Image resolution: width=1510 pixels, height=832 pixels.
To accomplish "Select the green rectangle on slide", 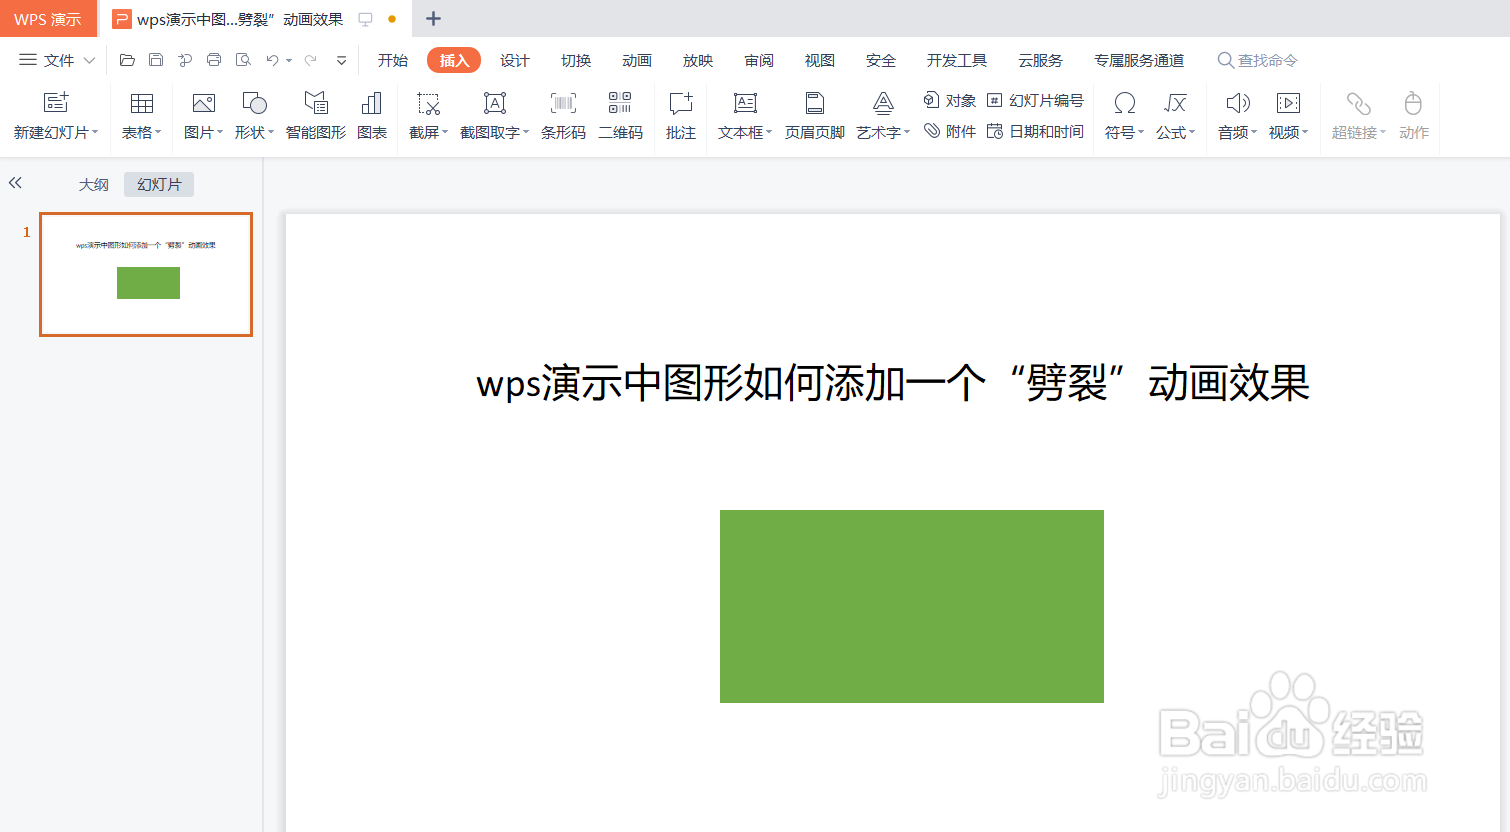I will (x=912, y=606).
